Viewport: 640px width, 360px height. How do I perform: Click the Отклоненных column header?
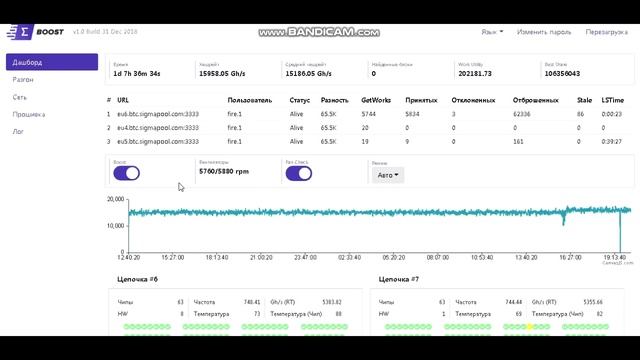tap(473, 100)
